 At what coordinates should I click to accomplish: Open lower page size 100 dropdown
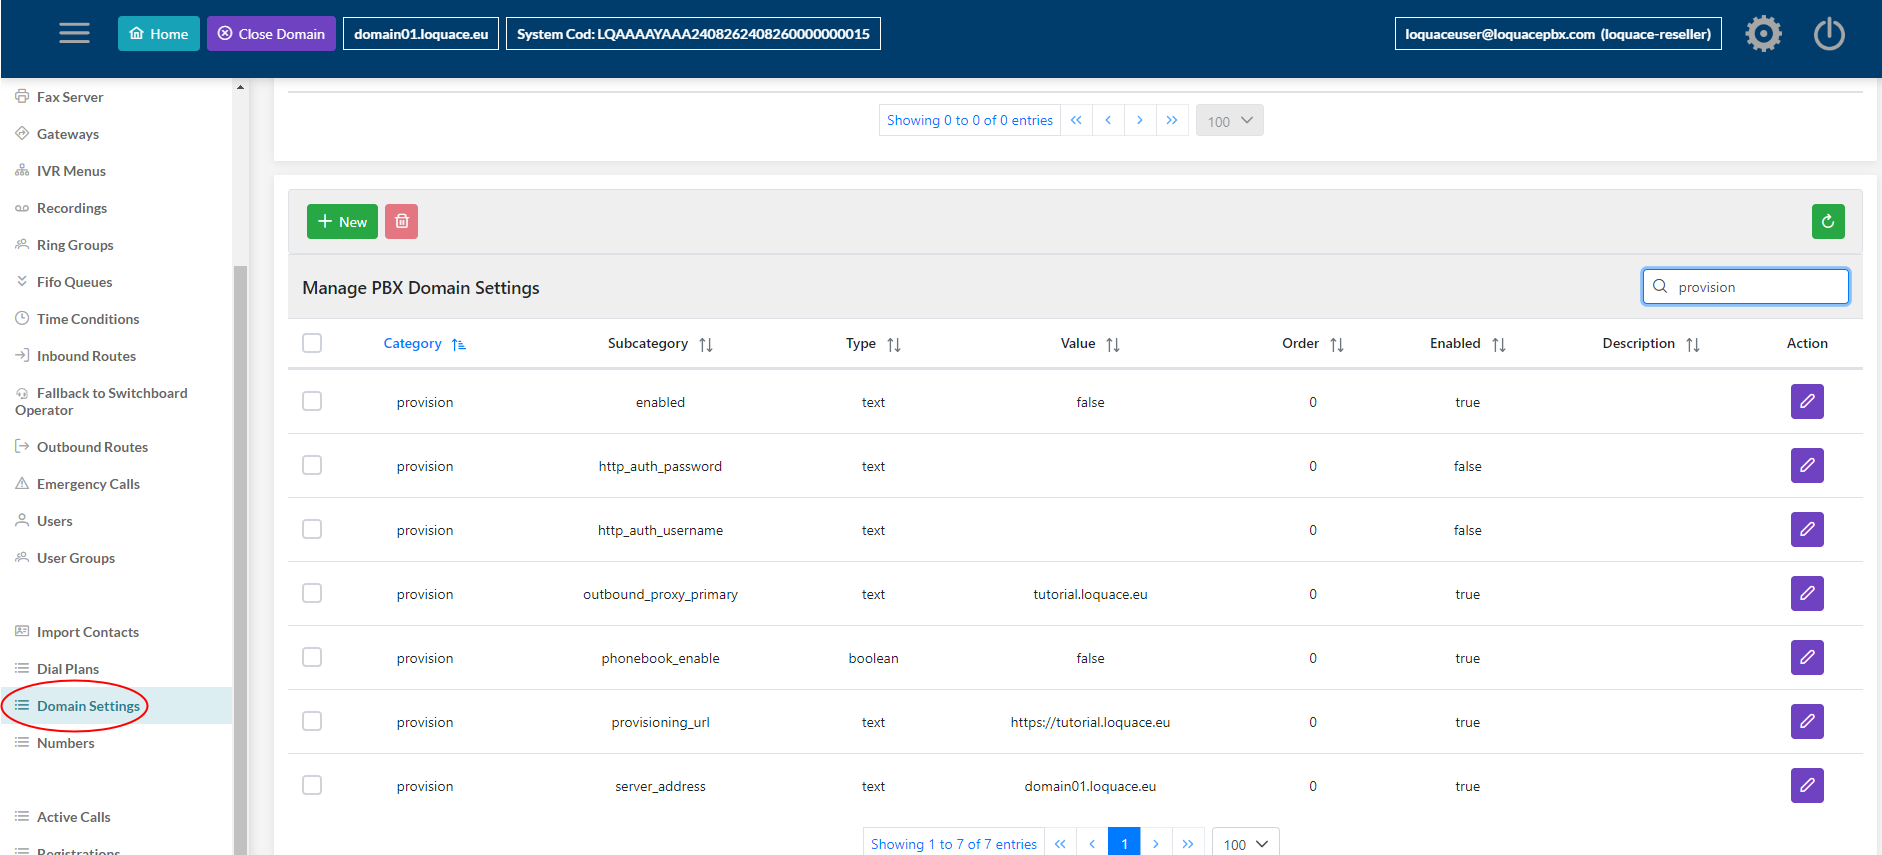[x=1245, y=843]
